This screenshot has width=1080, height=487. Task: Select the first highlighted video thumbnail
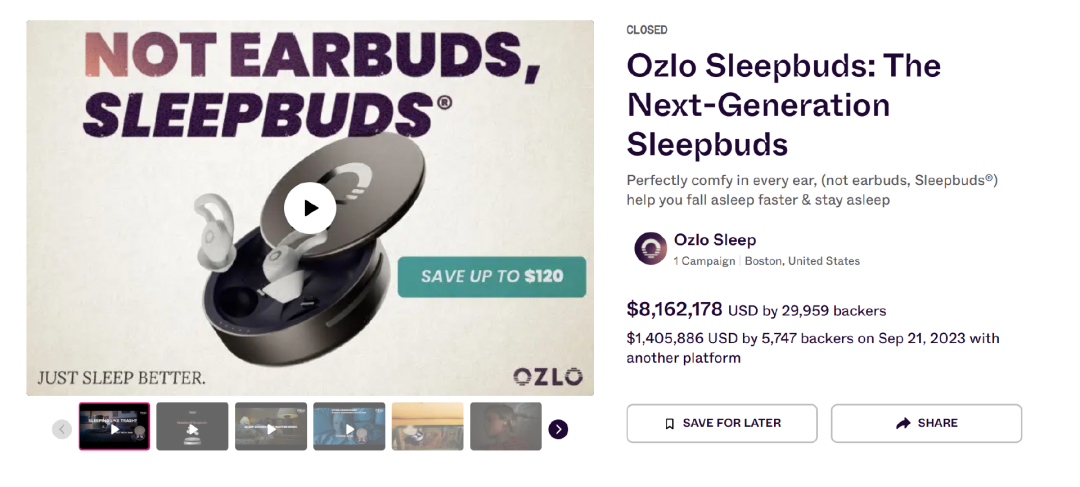(114, 427)
